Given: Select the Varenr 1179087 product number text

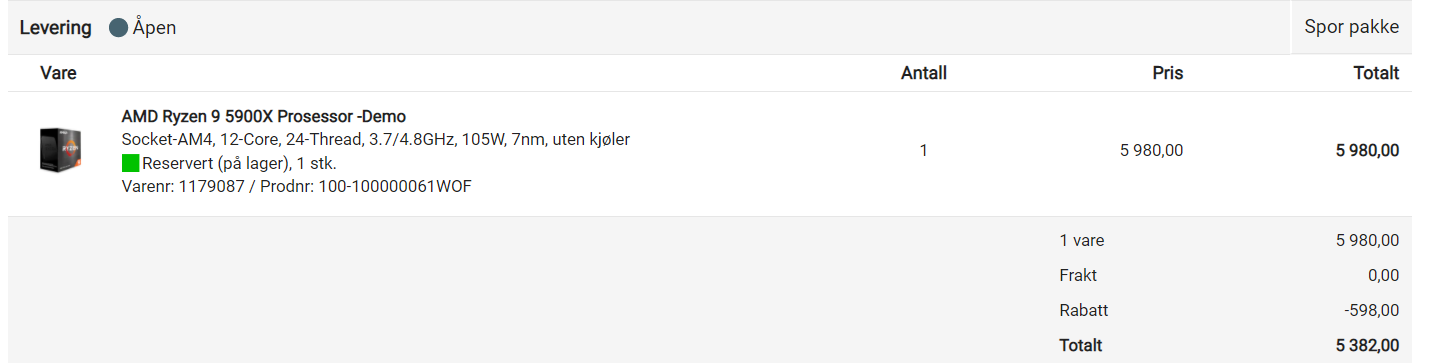Looking at the screenshot, I should coord(183,186).
